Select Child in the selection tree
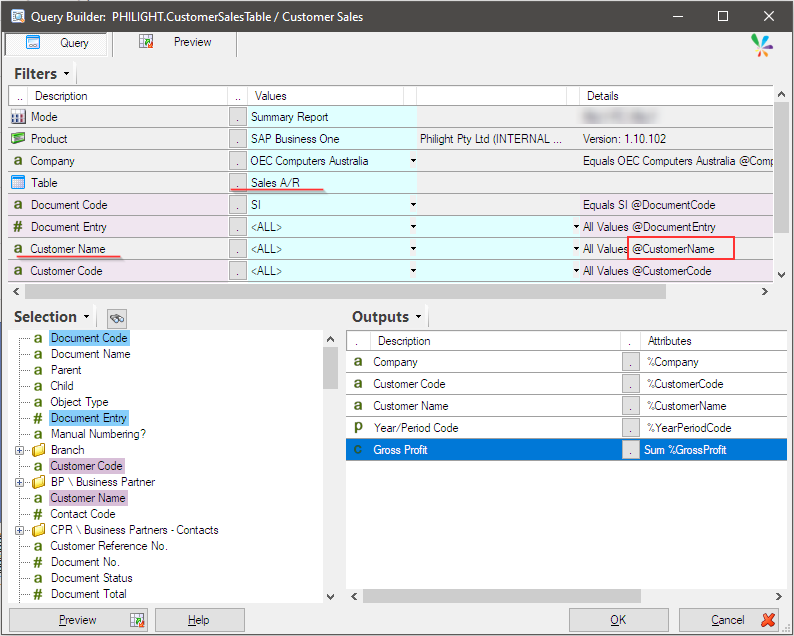Image resolution: width=794 pixels, height=636 pixels. point(62,386)
